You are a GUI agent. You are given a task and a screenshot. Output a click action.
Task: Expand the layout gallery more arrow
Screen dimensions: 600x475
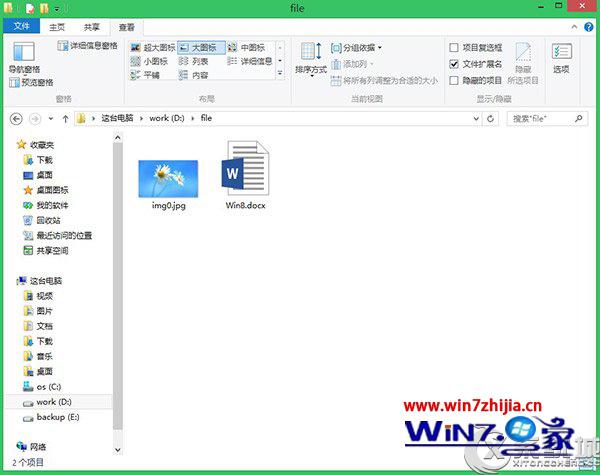pos(280,73)
